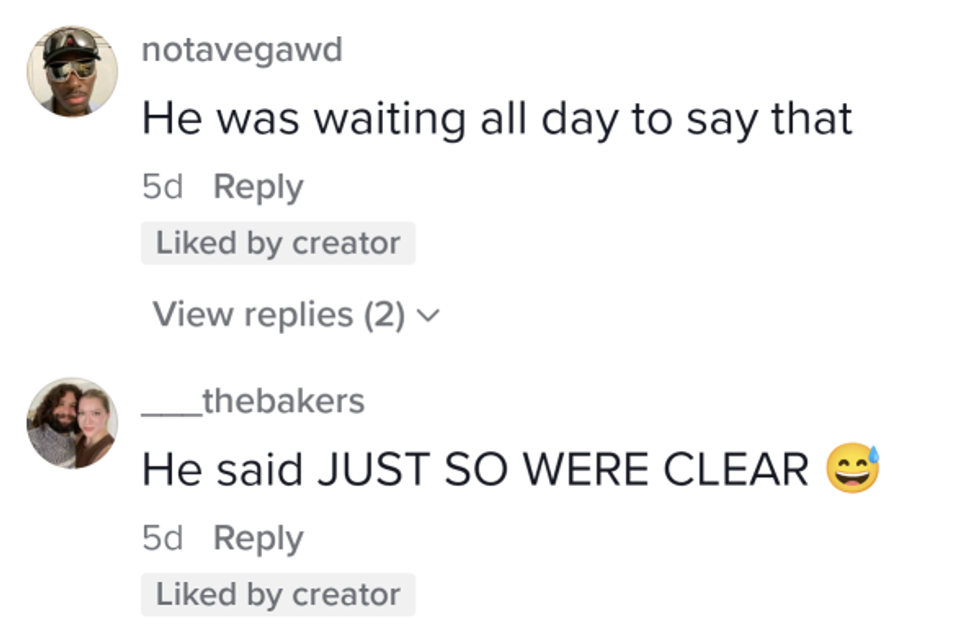Click the sunglasses-wearing user's avatar

(72, 71)
